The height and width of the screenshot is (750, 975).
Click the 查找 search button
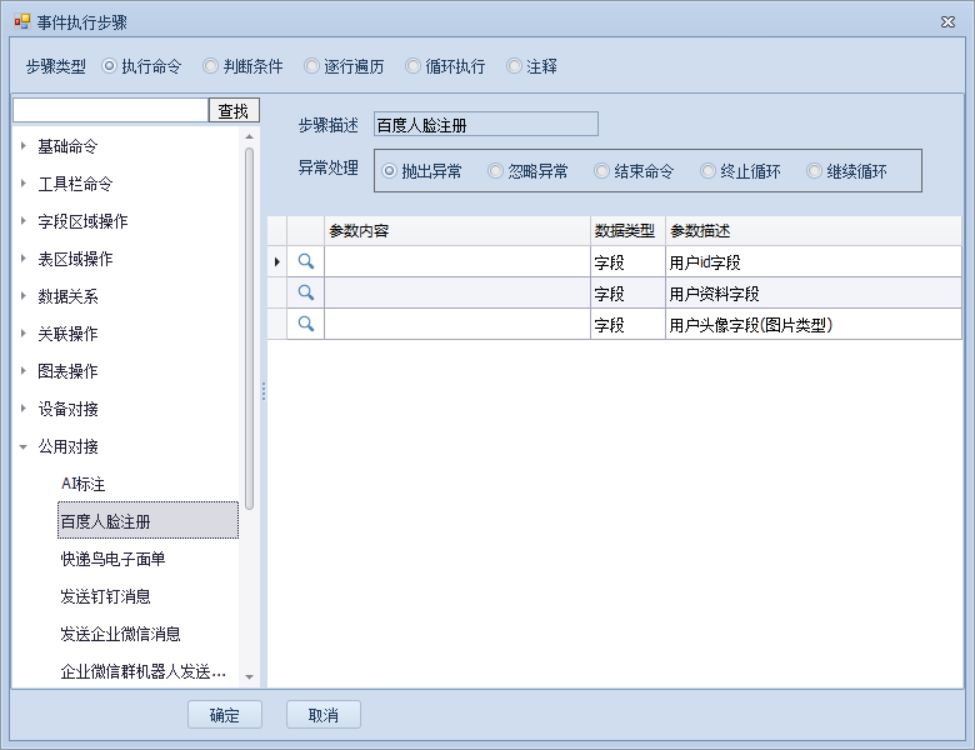coord(233,110)
